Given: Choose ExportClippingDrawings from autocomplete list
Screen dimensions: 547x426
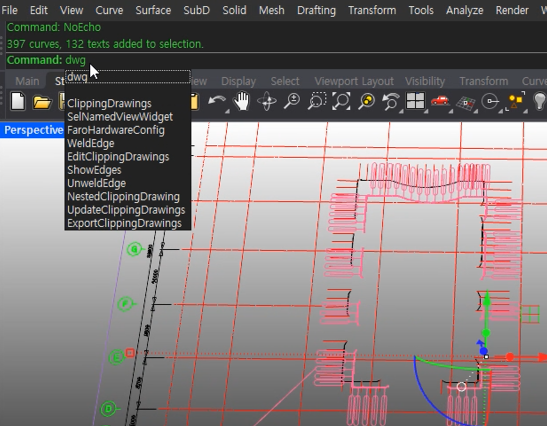Looking at the screenshot, I should (x=125, y=223).
